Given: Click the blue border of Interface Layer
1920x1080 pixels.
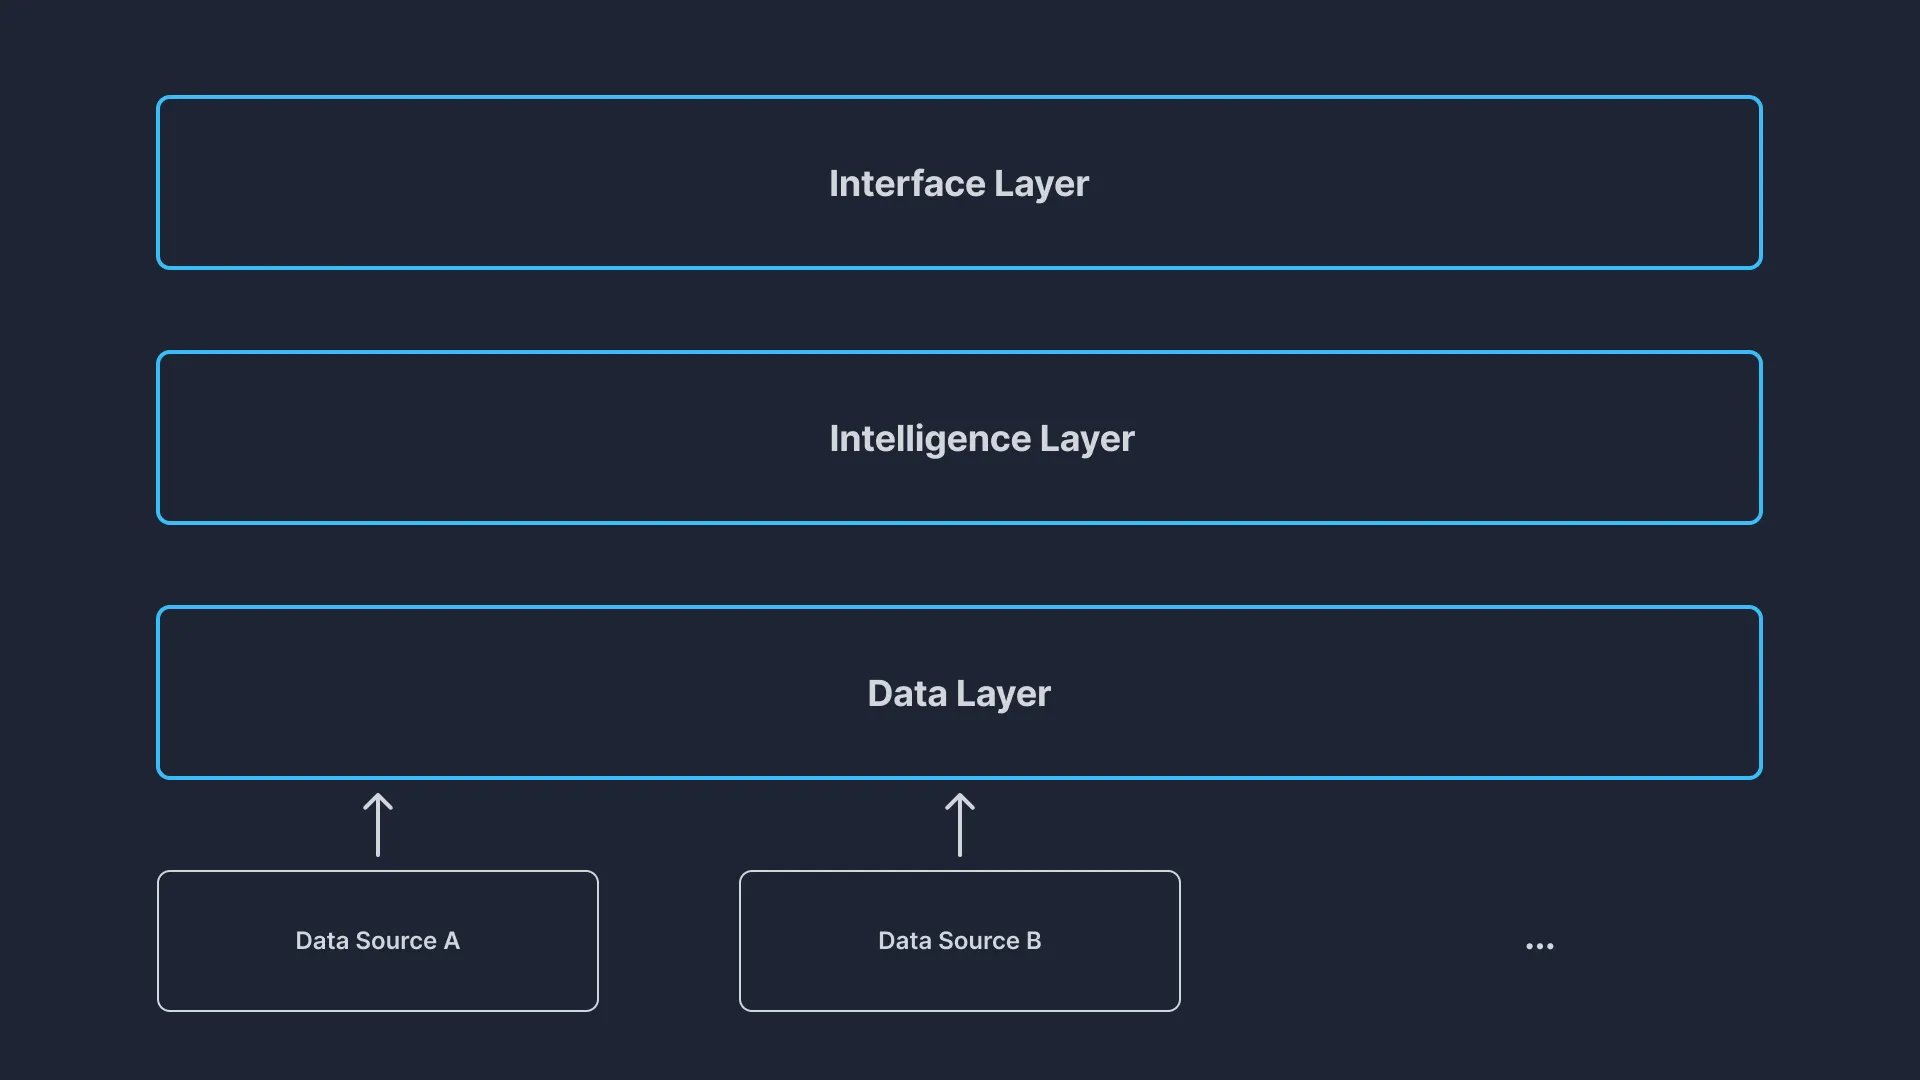Looking at the screenshot, I should click(x=958, y=98).
